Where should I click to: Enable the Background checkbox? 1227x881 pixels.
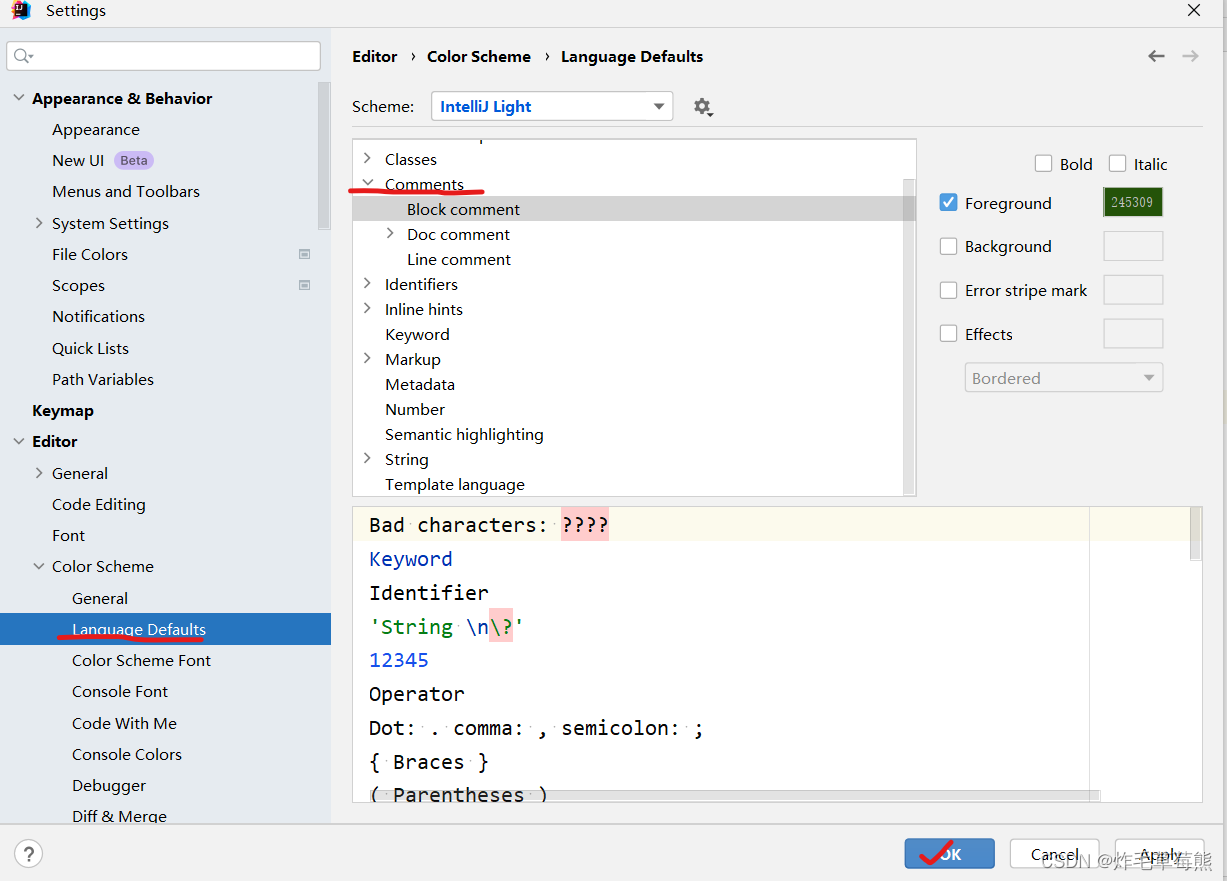pos(949,246)
